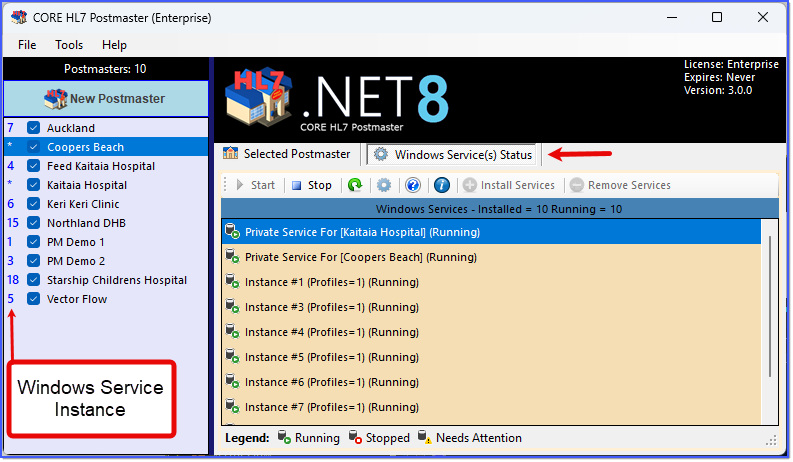Toggle the Starship Childrens Hospital checkbox
793x462 pixels.
click(33, 280)
